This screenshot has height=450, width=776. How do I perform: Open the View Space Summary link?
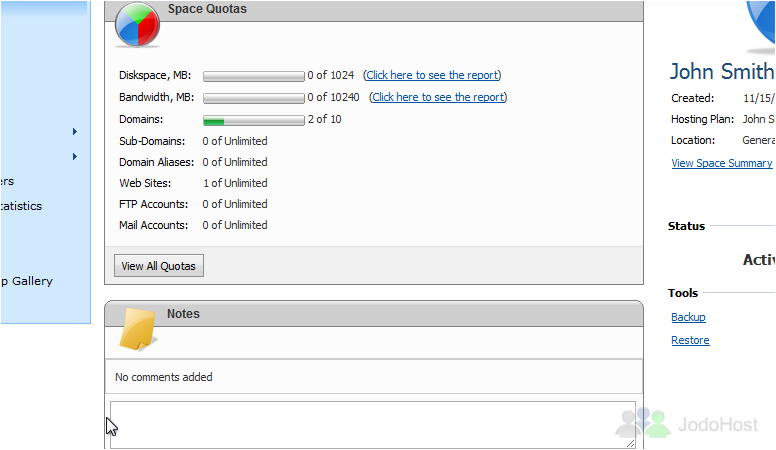pyautogui.click(x=722, y=163)
